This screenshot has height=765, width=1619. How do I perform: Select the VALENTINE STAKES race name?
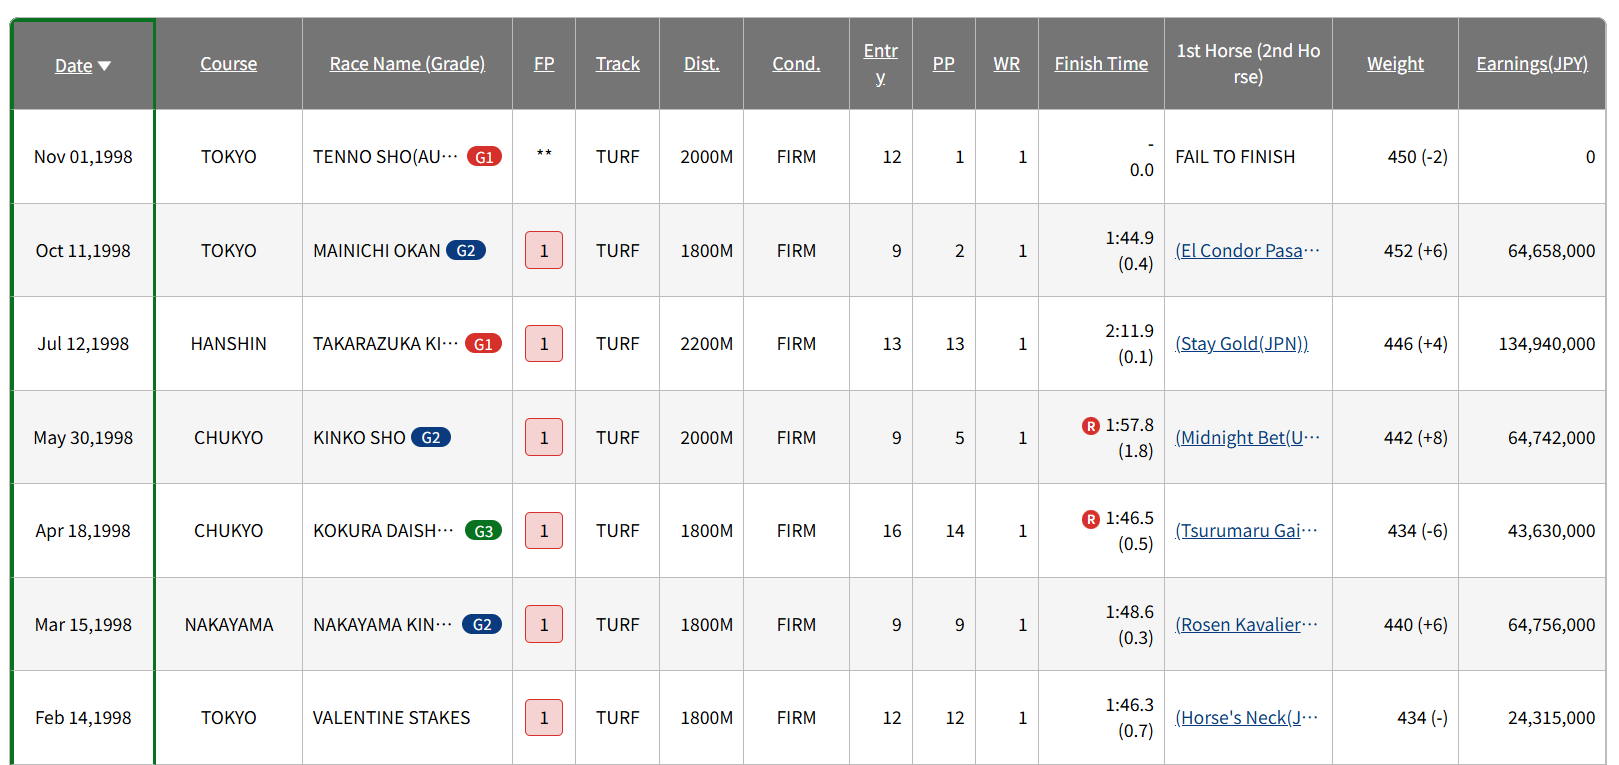click(391, 718)
